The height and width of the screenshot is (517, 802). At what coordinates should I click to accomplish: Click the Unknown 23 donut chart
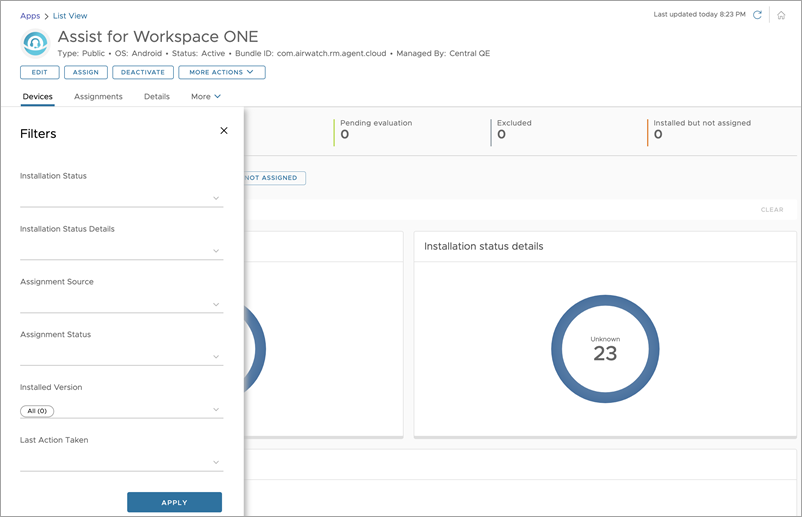tap(605, 349)
